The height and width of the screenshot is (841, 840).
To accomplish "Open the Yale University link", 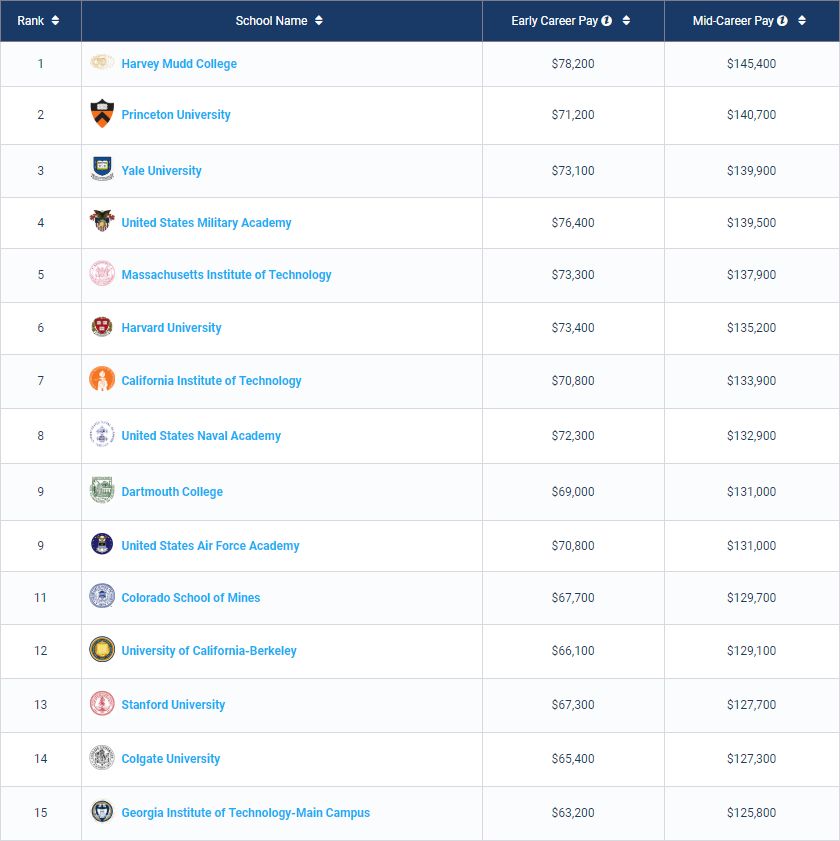I will point(161,171).
